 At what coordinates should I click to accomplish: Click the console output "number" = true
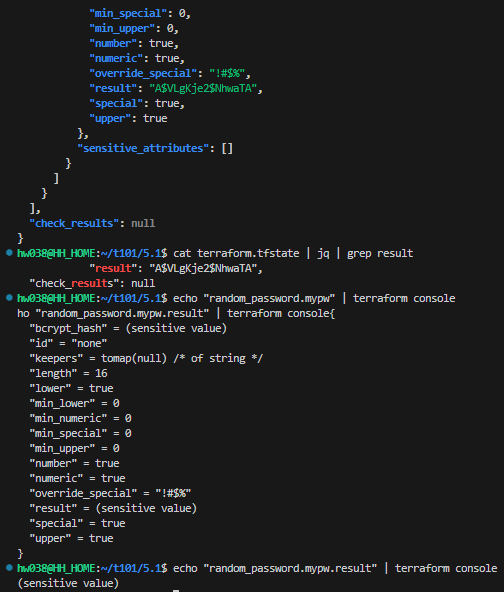click(74, 463)
